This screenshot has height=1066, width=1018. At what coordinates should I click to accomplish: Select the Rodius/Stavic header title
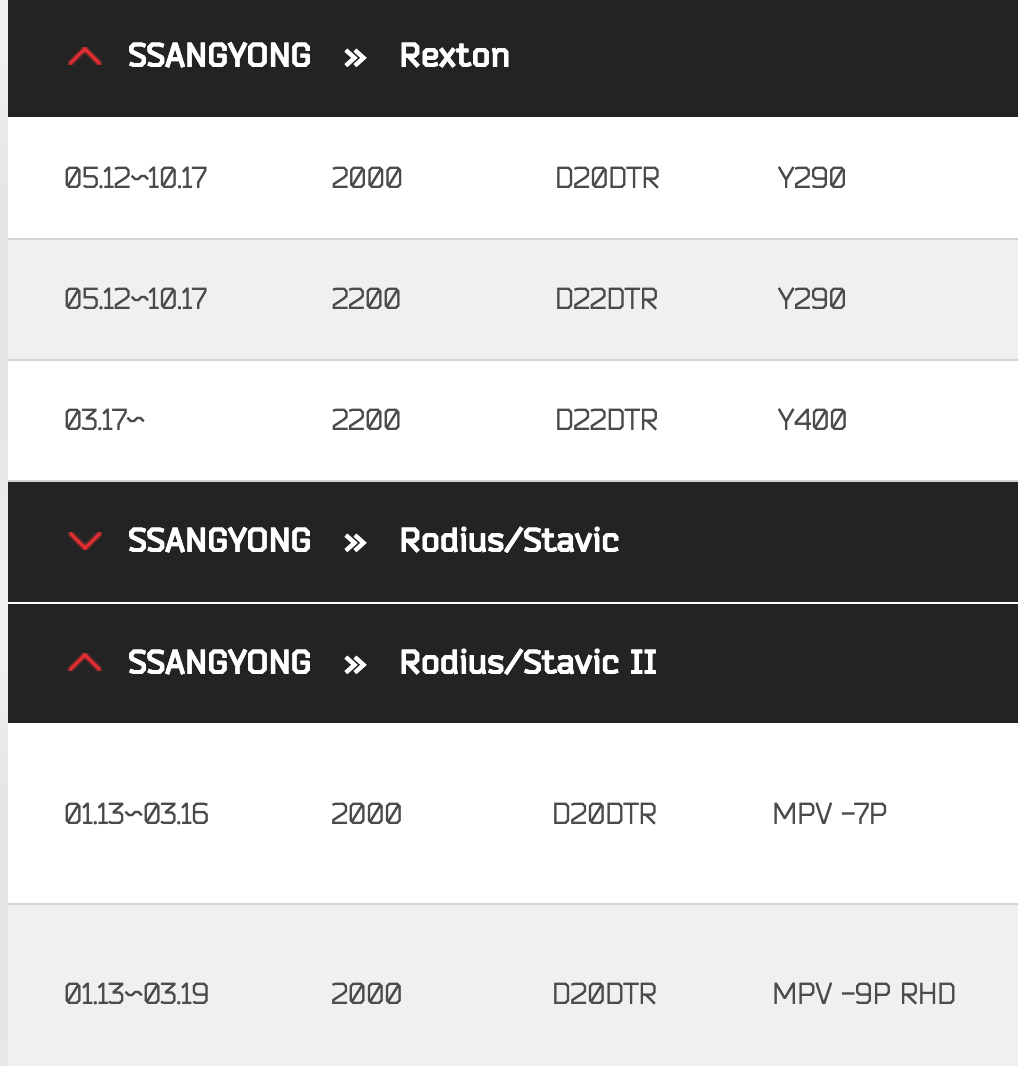(x=509, y=541)
